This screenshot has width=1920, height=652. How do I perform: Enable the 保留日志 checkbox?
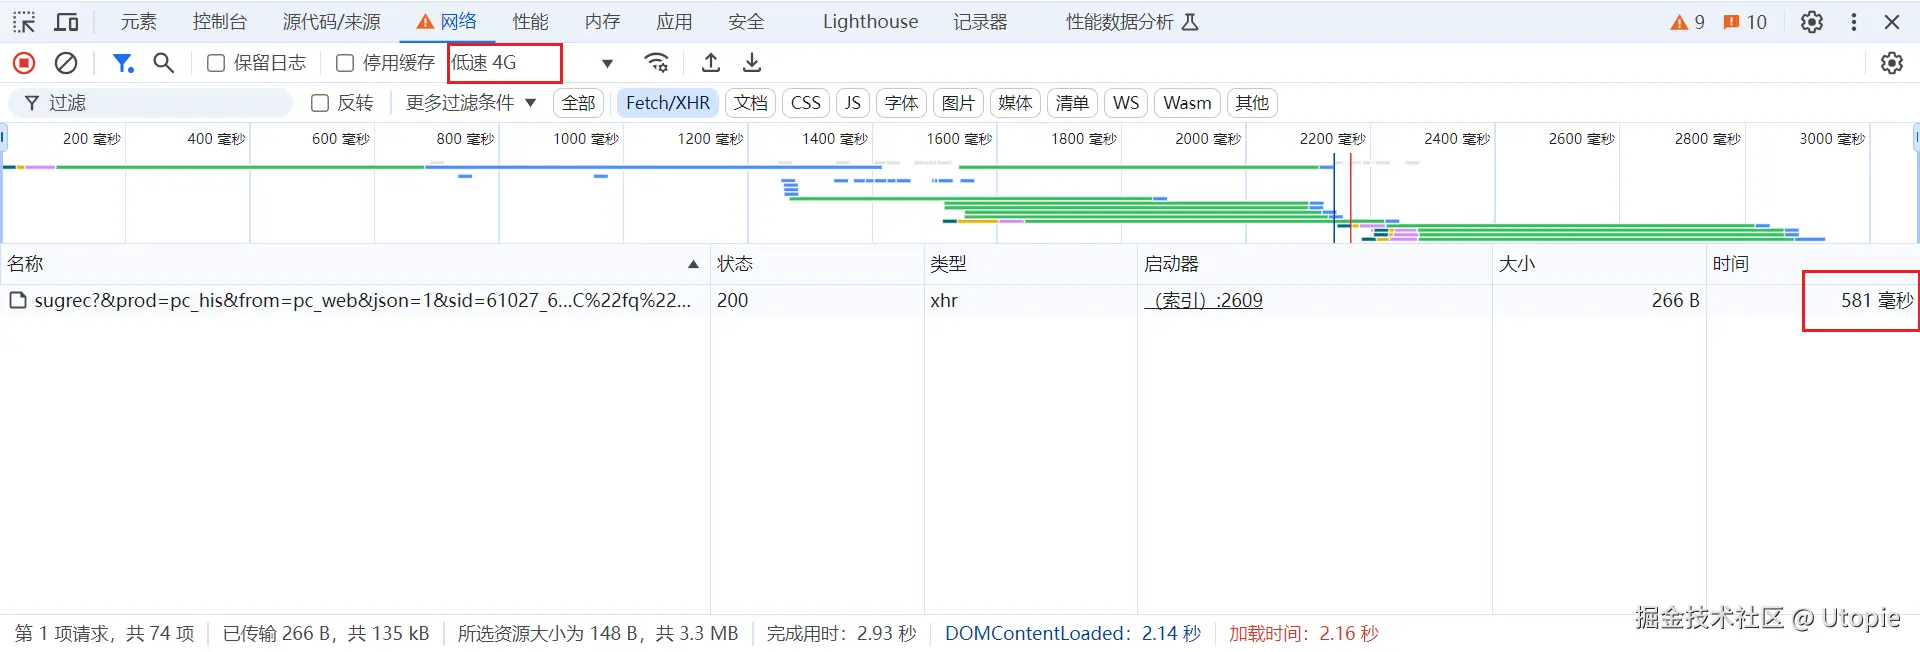point(215,63)
